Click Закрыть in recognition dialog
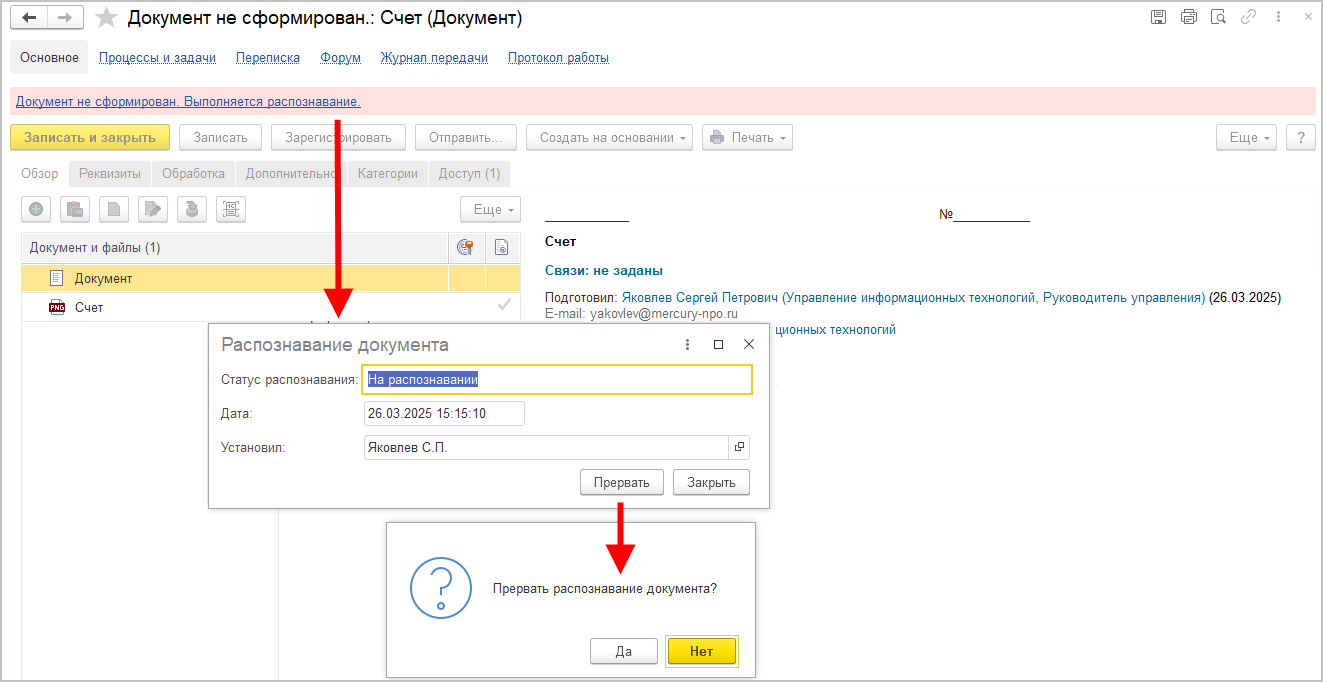The height and width of the screenshot is (682, 1323). 711,482
